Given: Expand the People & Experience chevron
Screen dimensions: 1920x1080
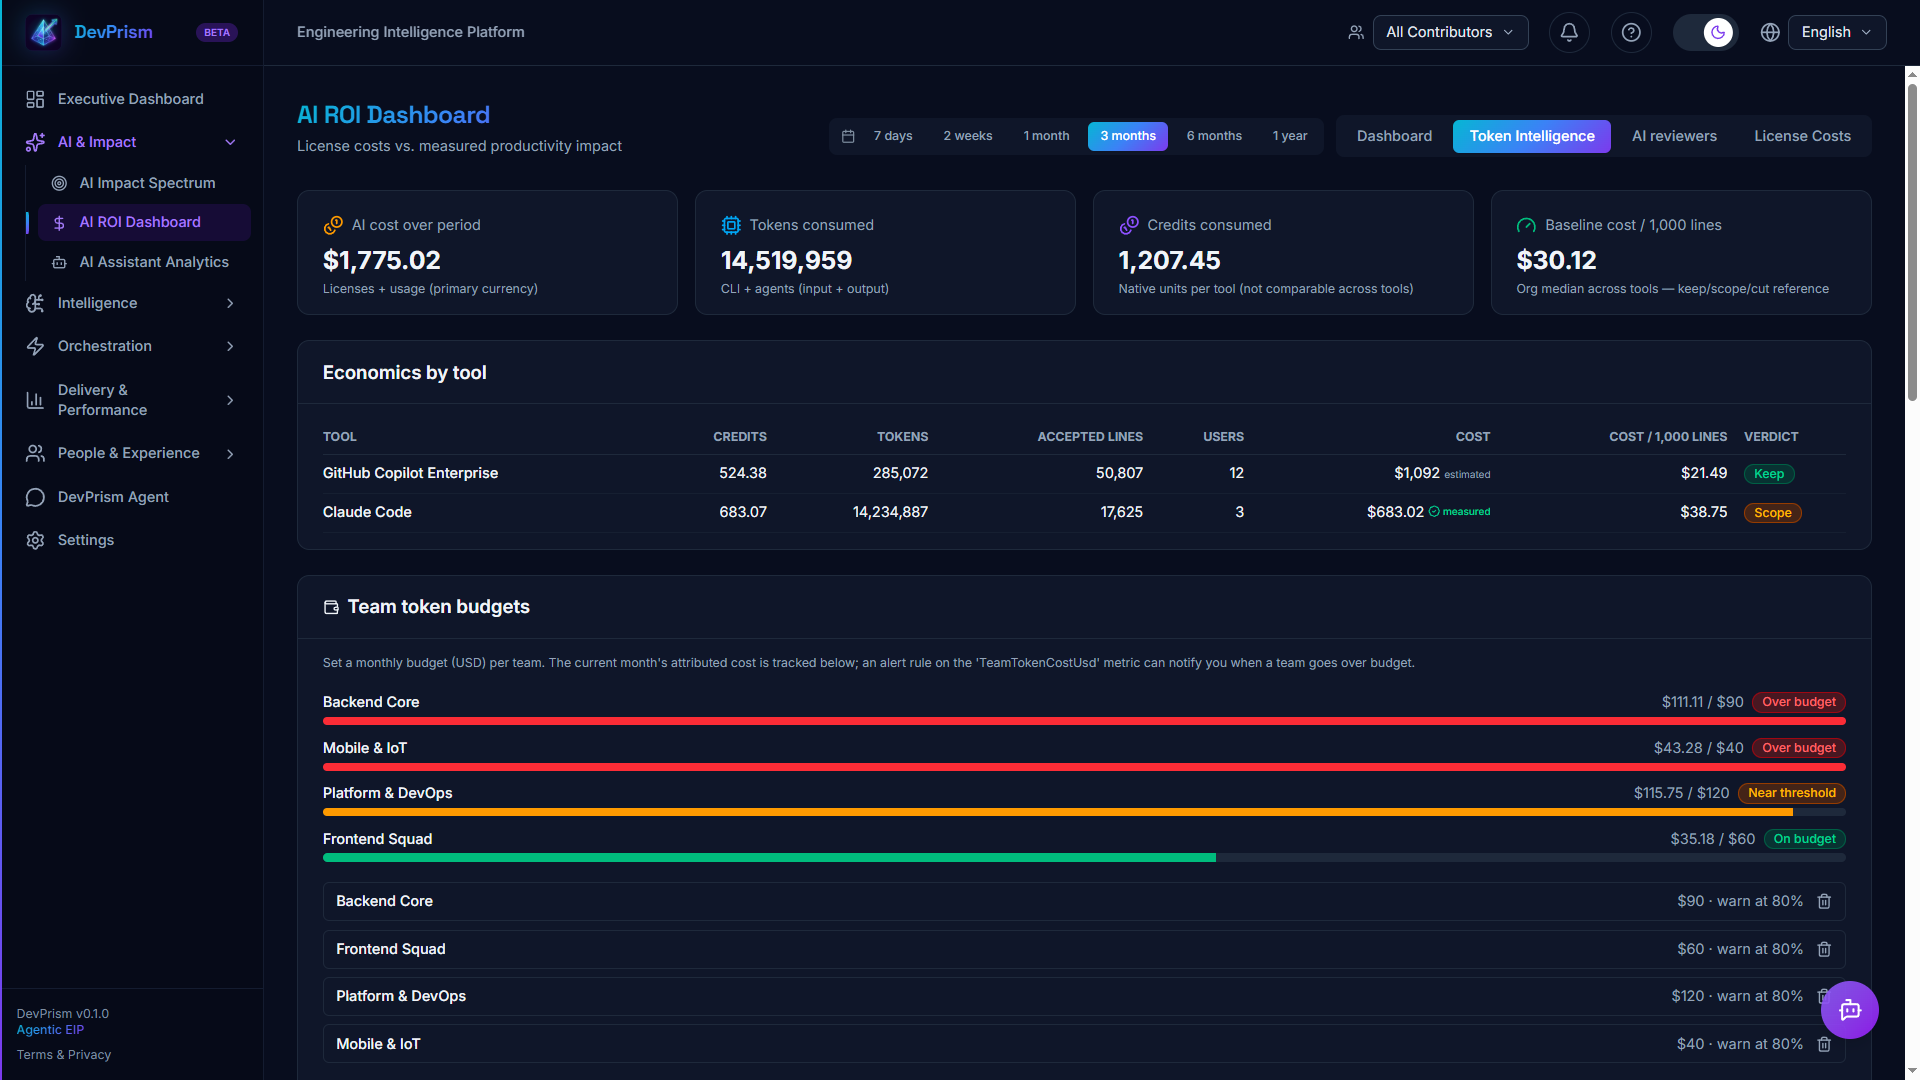Looking at the screenshot, I should (x=230, y=454).
